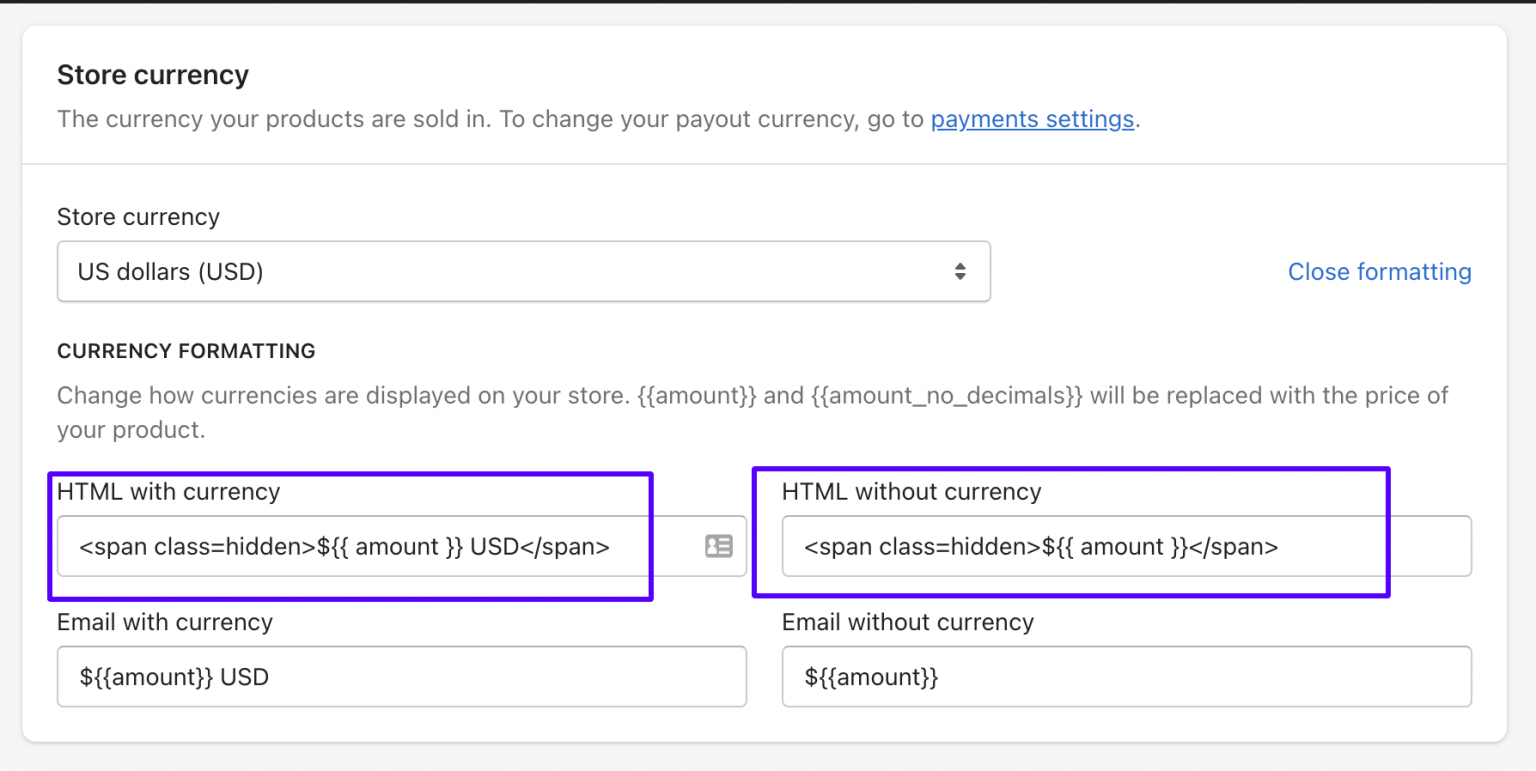The height and width of the screenshot is (771, 1536).
Task: Click the HTML with currency label
Action: pos(169,491)
